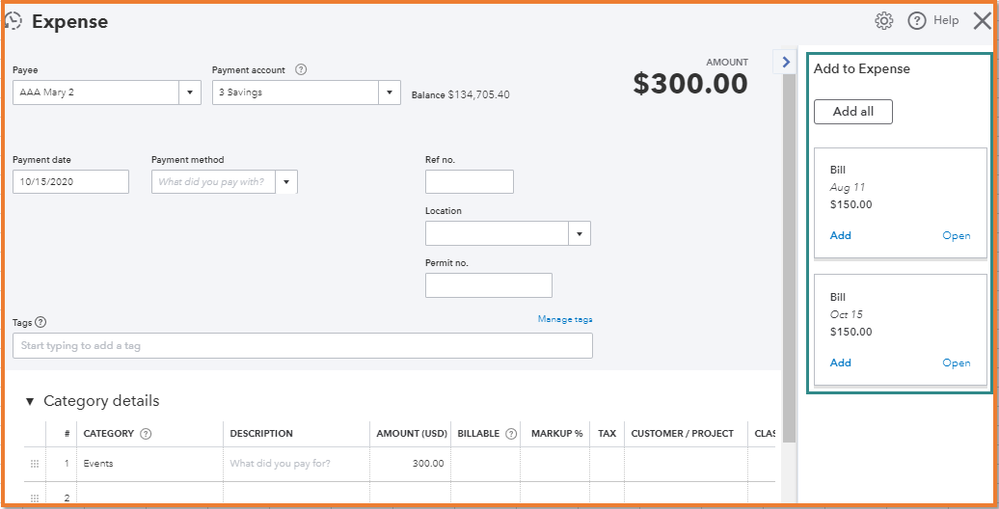Screen dimensions: 999x509
Task: Expand the Payment method dropdown
Action: tap(287, 182)
